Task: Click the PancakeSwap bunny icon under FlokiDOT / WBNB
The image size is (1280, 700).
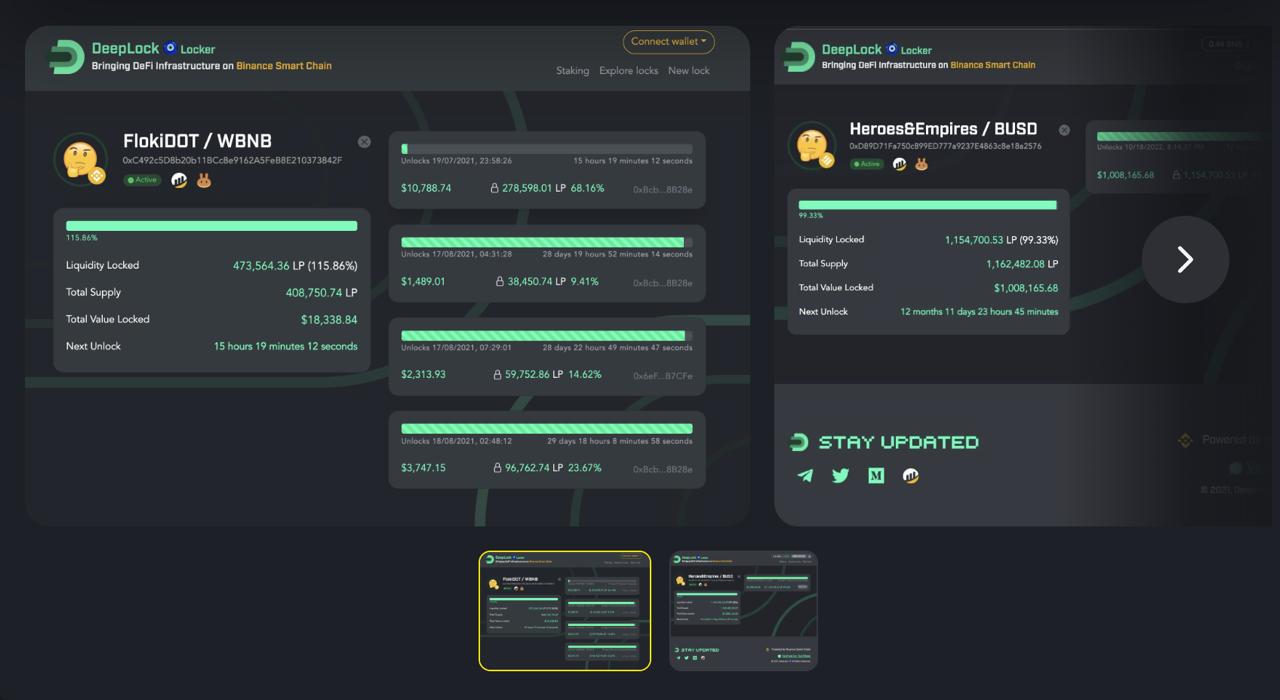Action: pos(204,181)
